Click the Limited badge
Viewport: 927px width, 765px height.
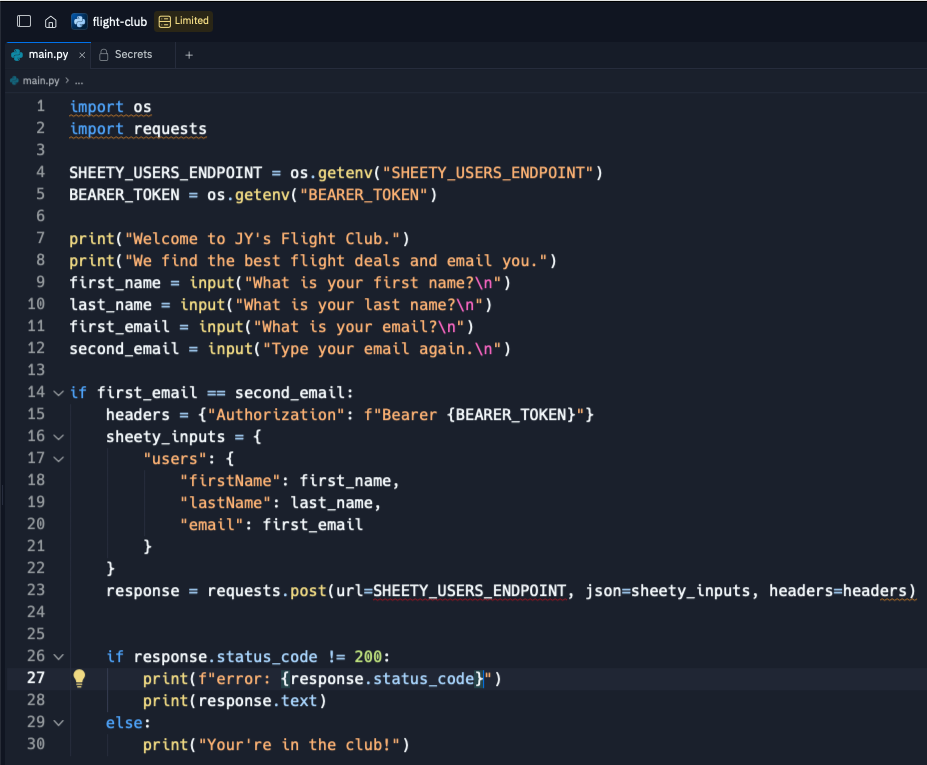click(184, 21)
